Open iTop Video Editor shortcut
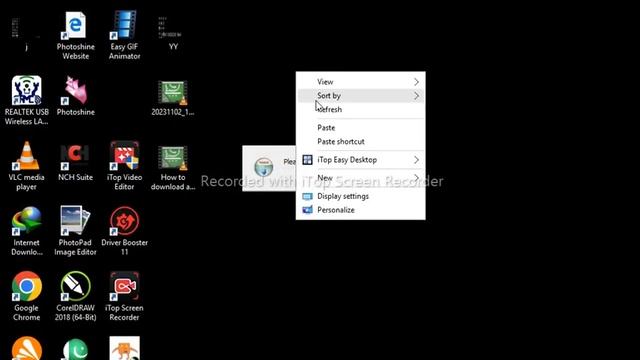The image size is (640, 360). [124, 166]
